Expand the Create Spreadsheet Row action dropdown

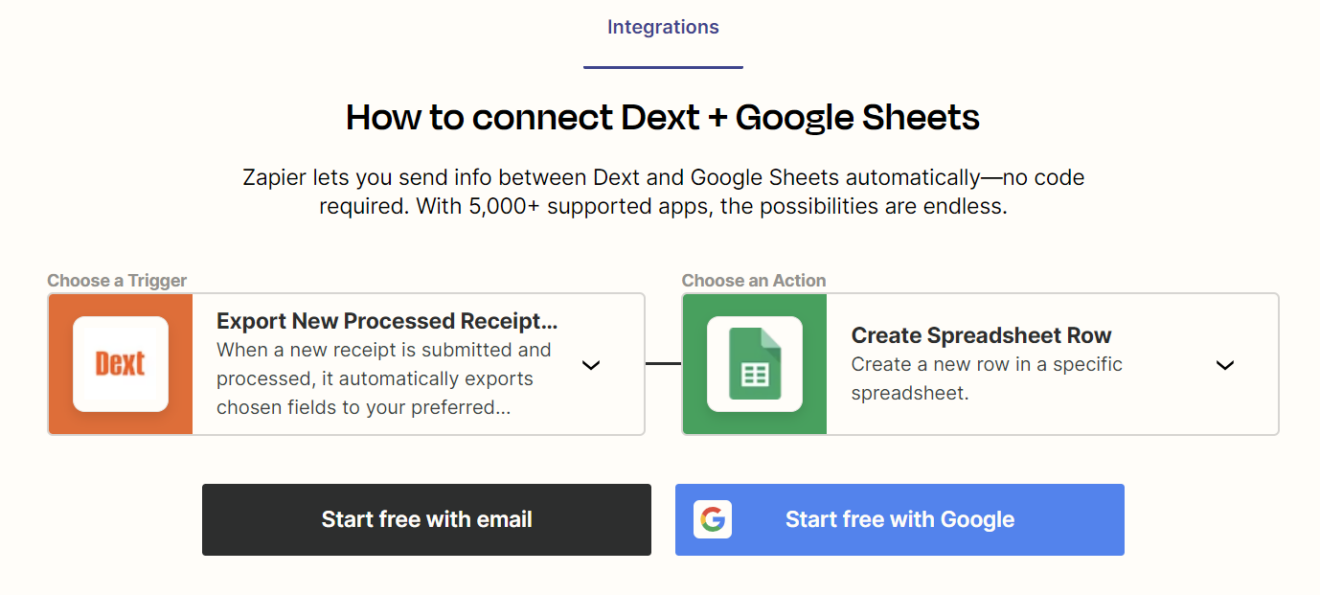coord(1225,366)
